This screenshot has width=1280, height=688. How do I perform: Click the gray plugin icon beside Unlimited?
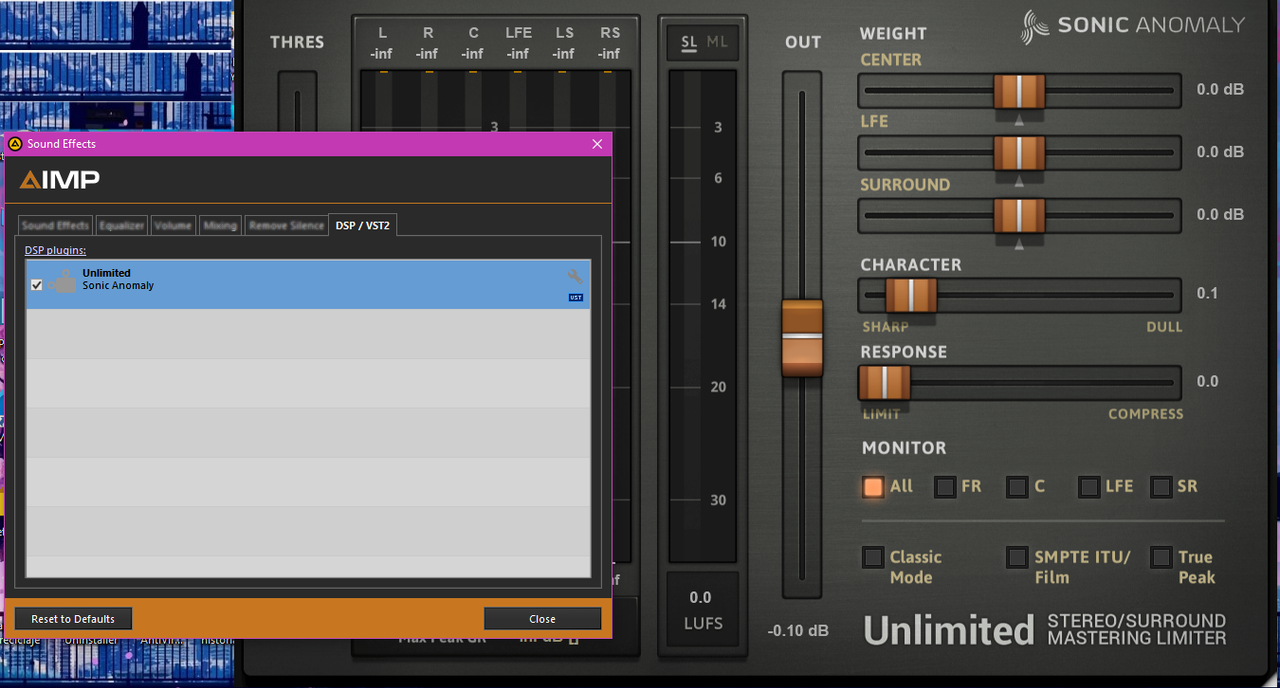coord(62,282)
